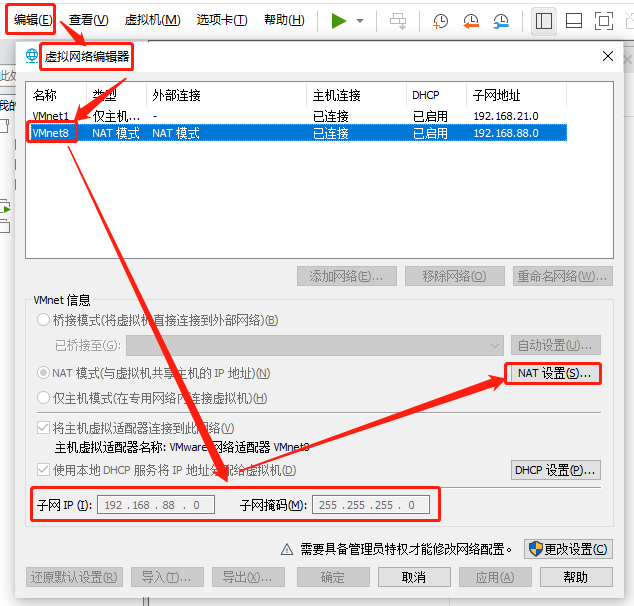
Task: Click the 导入(T)... button
Action: pos(167,577)
